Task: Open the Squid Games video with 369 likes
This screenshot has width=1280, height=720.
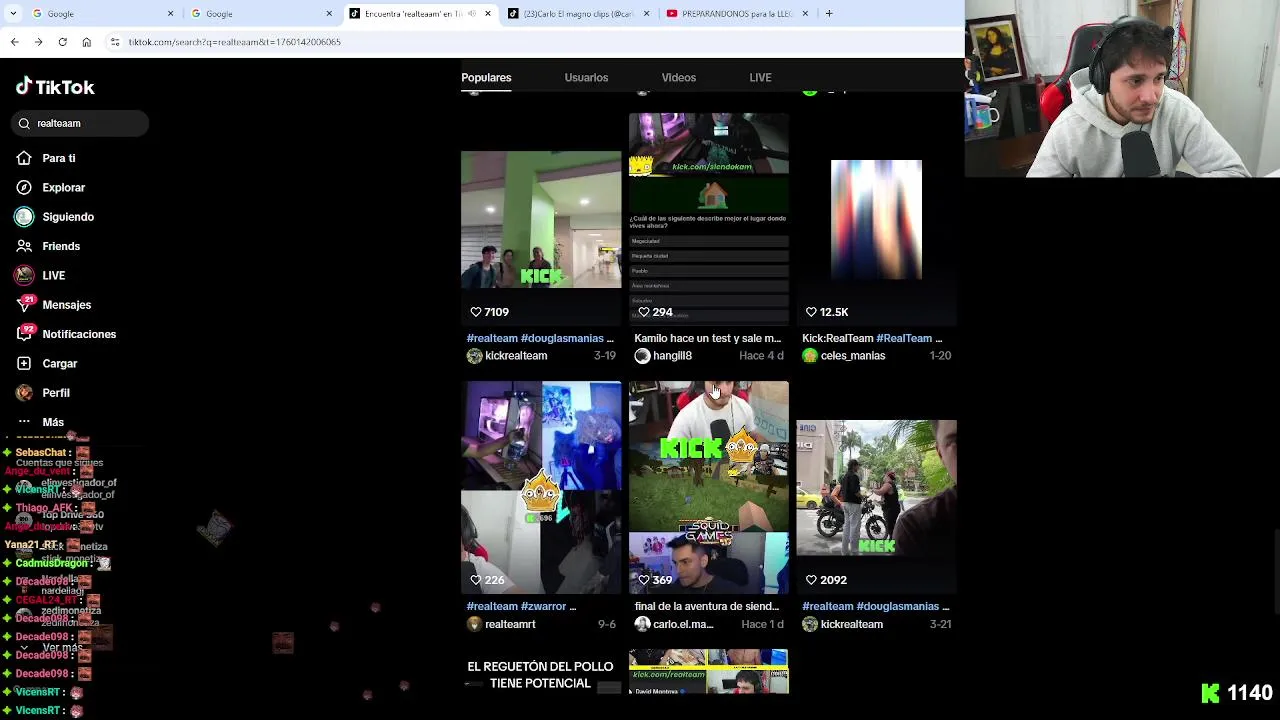Action: click(709, 487)
